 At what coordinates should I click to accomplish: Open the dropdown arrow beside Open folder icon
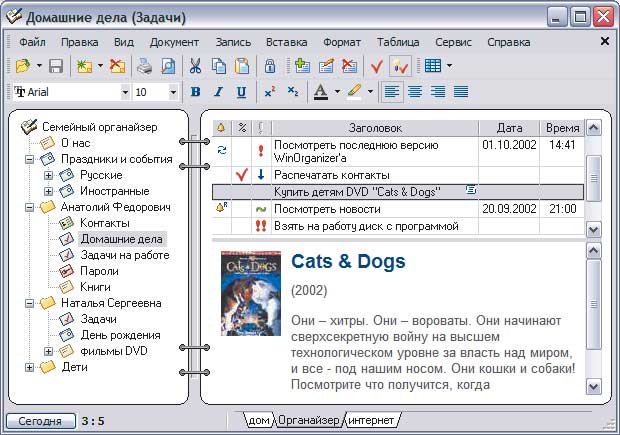click(39, 66)
